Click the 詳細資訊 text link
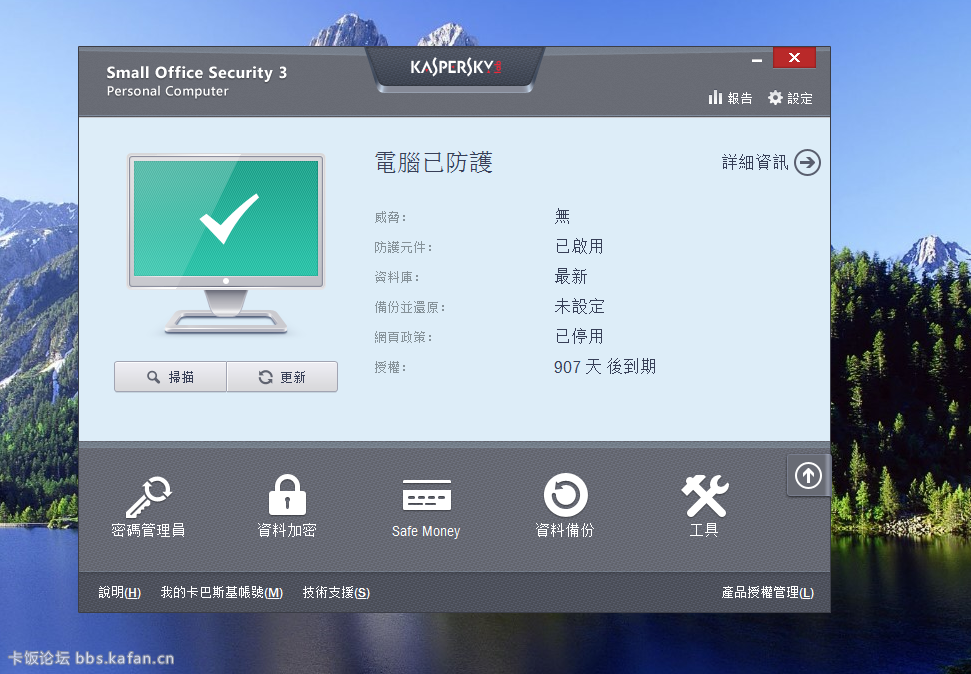 click(755, 162)
